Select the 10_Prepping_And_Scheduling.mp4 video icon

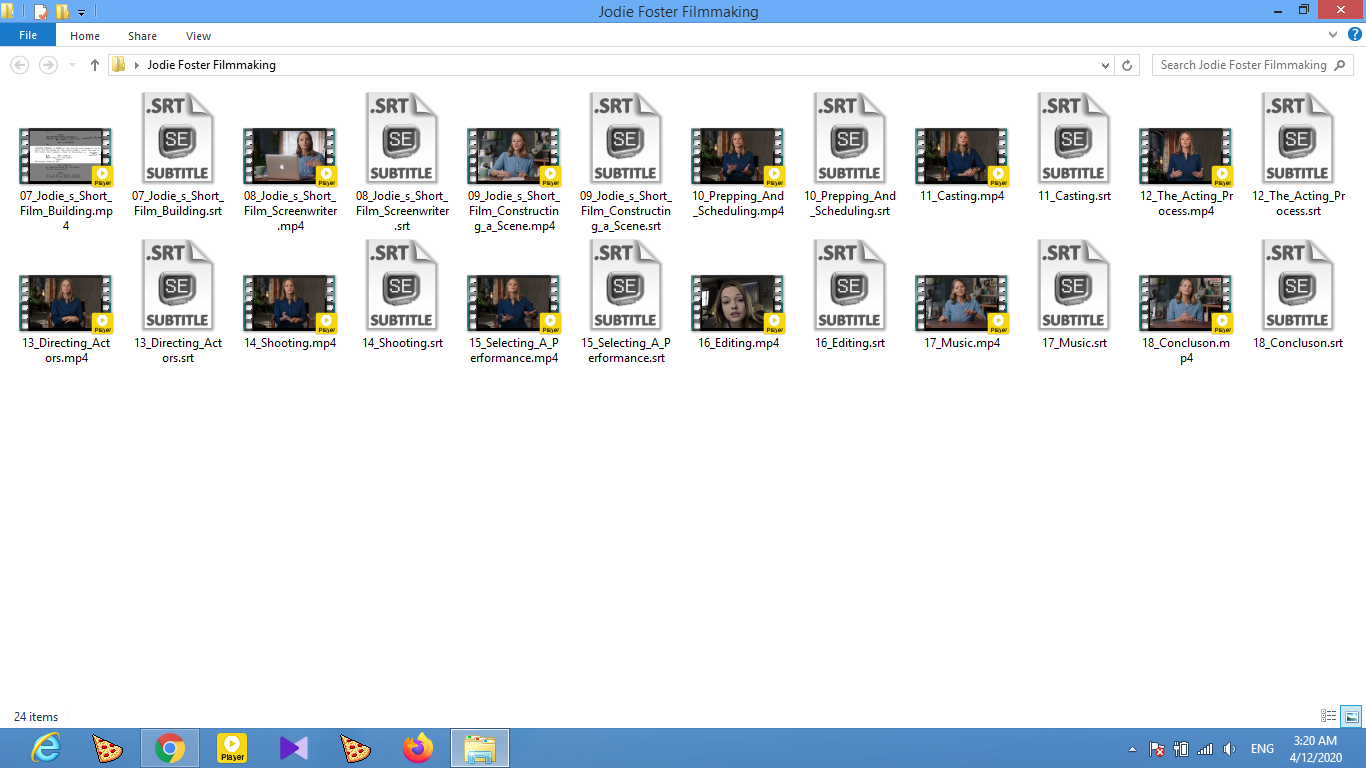[x=738, y=158]
